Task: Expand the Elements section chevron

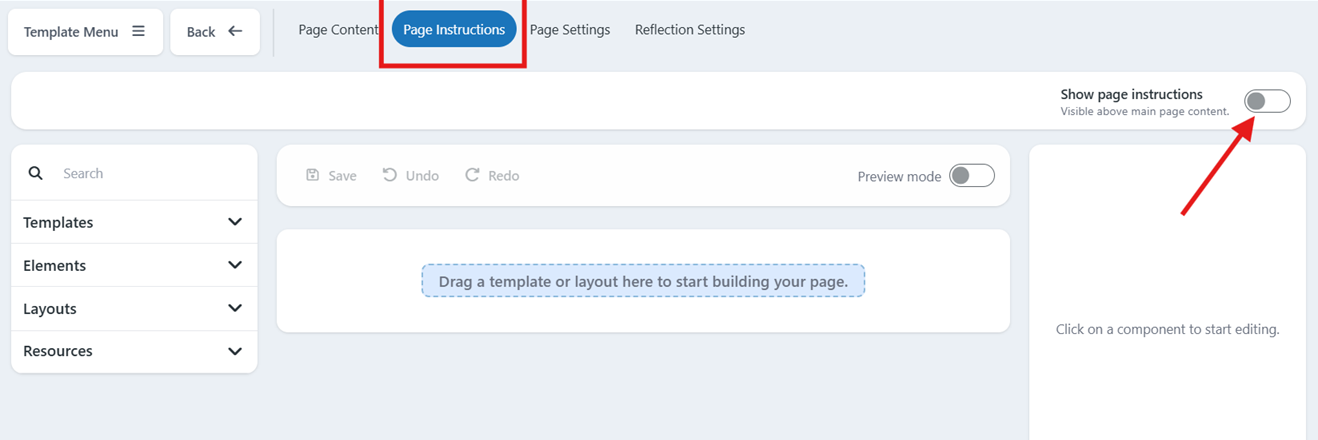Action: pyautogui.click(x=235, y=265)
